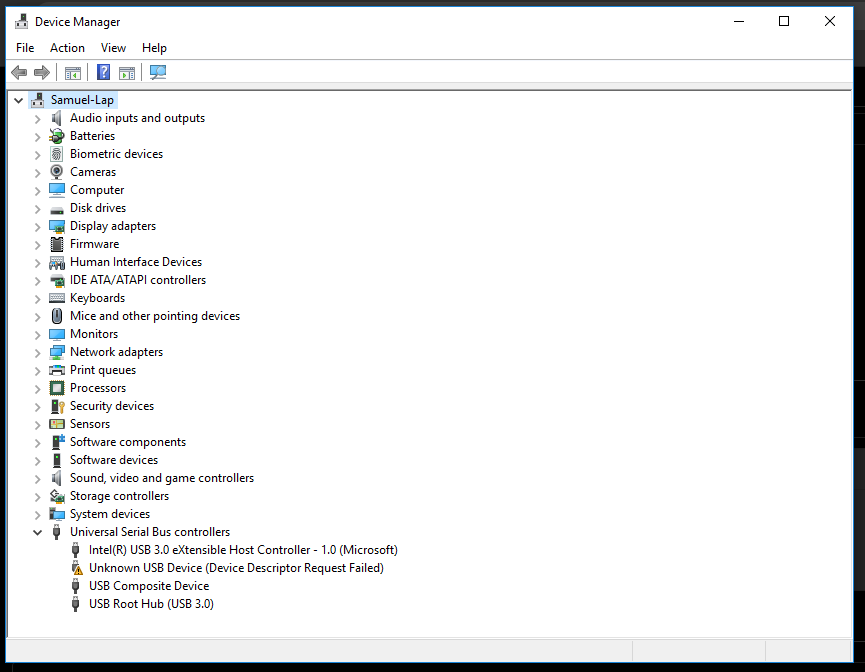Click the Forward arrow in toolbar
865x672 pixels.
(x=42, y=72)
